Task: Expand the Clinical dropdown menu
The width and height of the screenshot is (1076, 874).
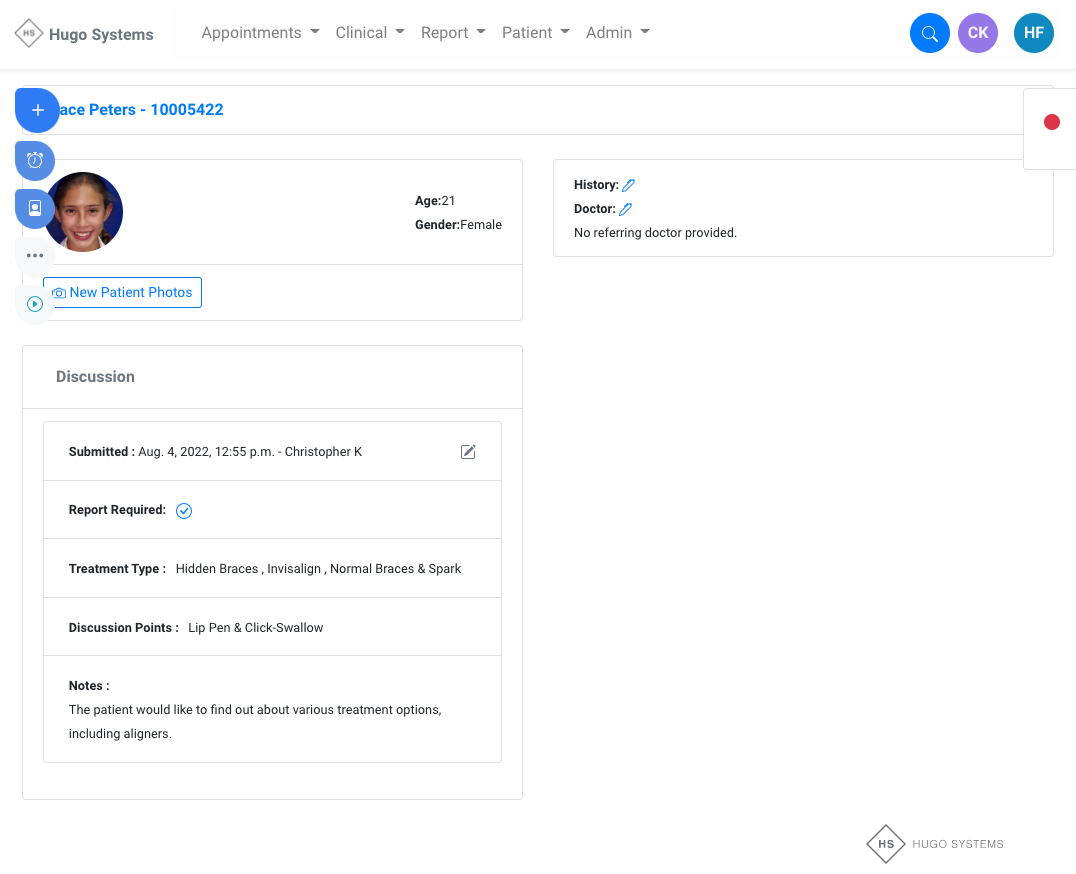Action: coord(370,33)
